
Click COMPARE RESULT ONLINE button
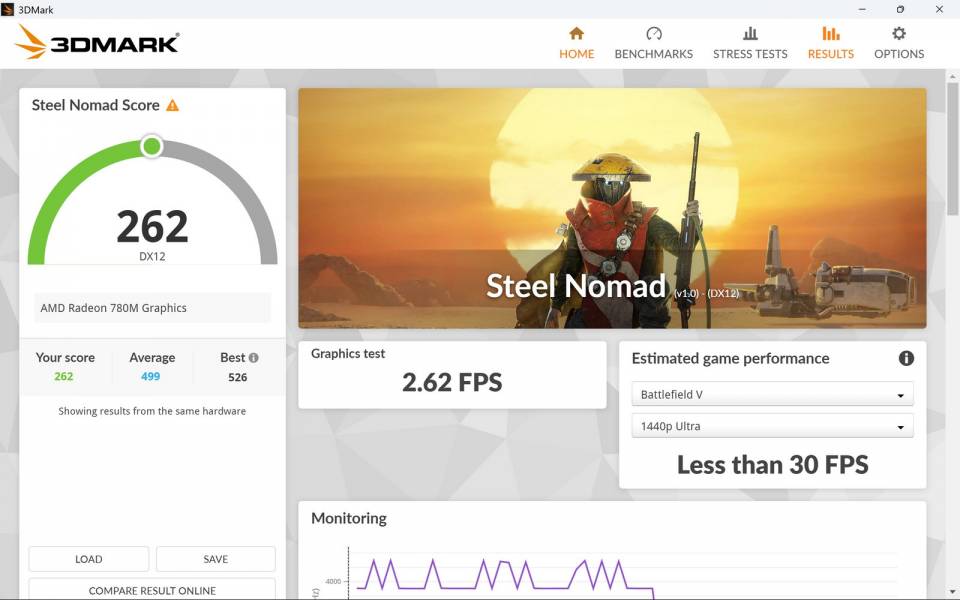tap(152, 590)
